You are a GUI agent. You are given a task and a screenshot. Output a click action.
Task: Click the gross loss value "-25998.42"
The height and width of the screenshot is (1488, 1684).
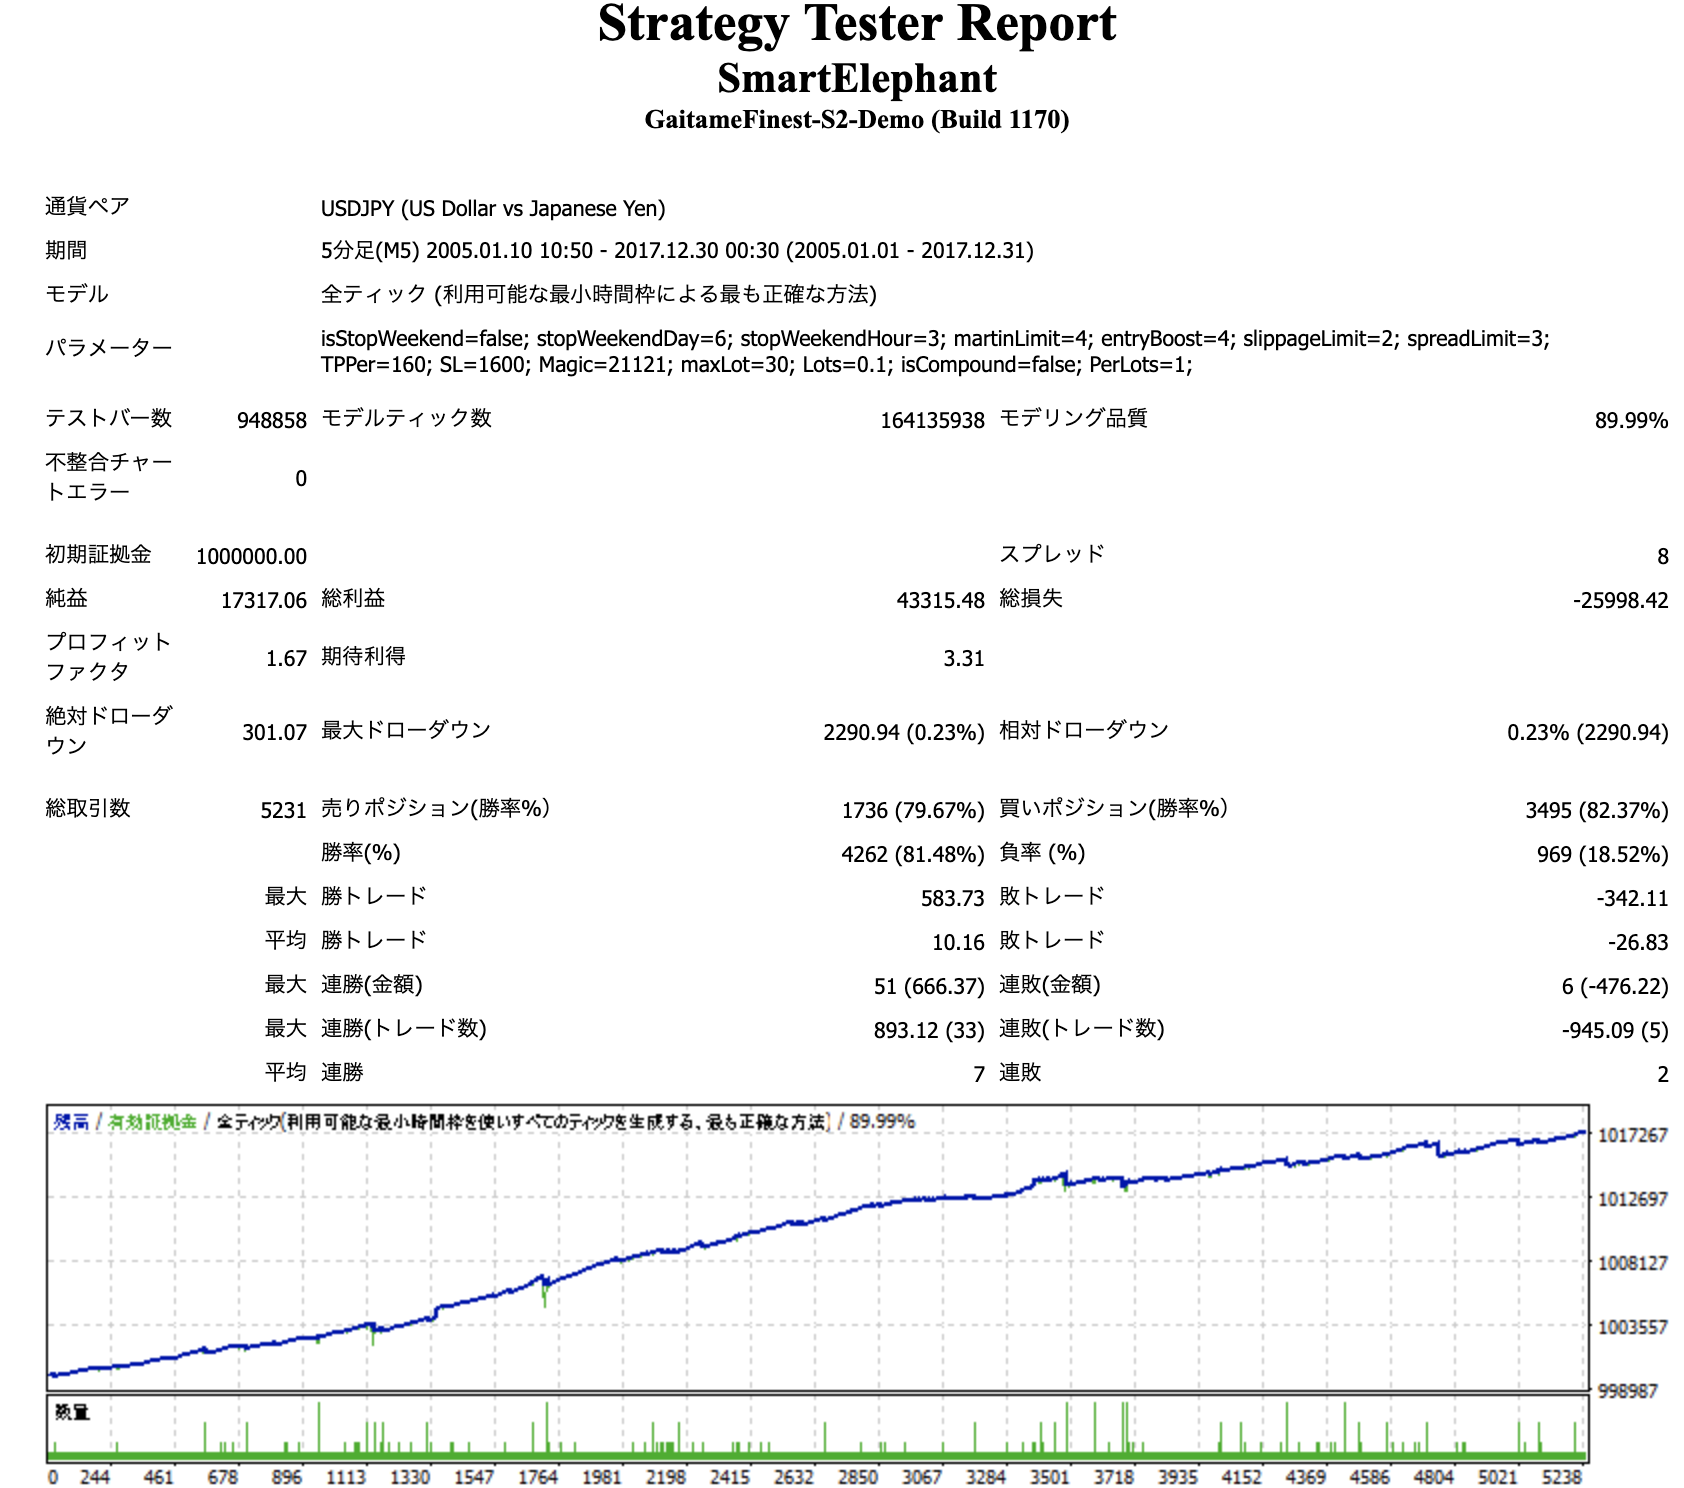[1620, 600]
